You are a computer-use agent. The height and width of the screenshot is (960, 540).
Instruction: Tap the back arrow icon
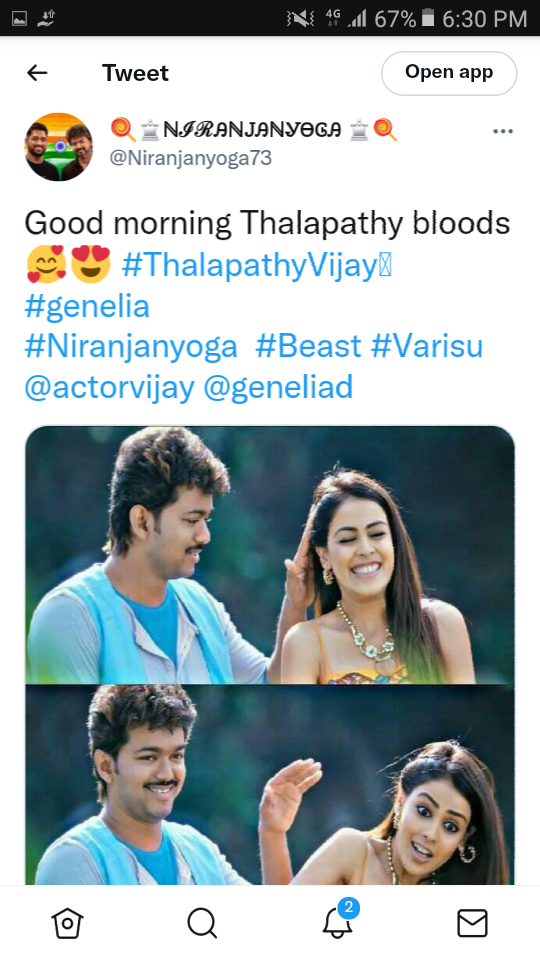(37, 73)
